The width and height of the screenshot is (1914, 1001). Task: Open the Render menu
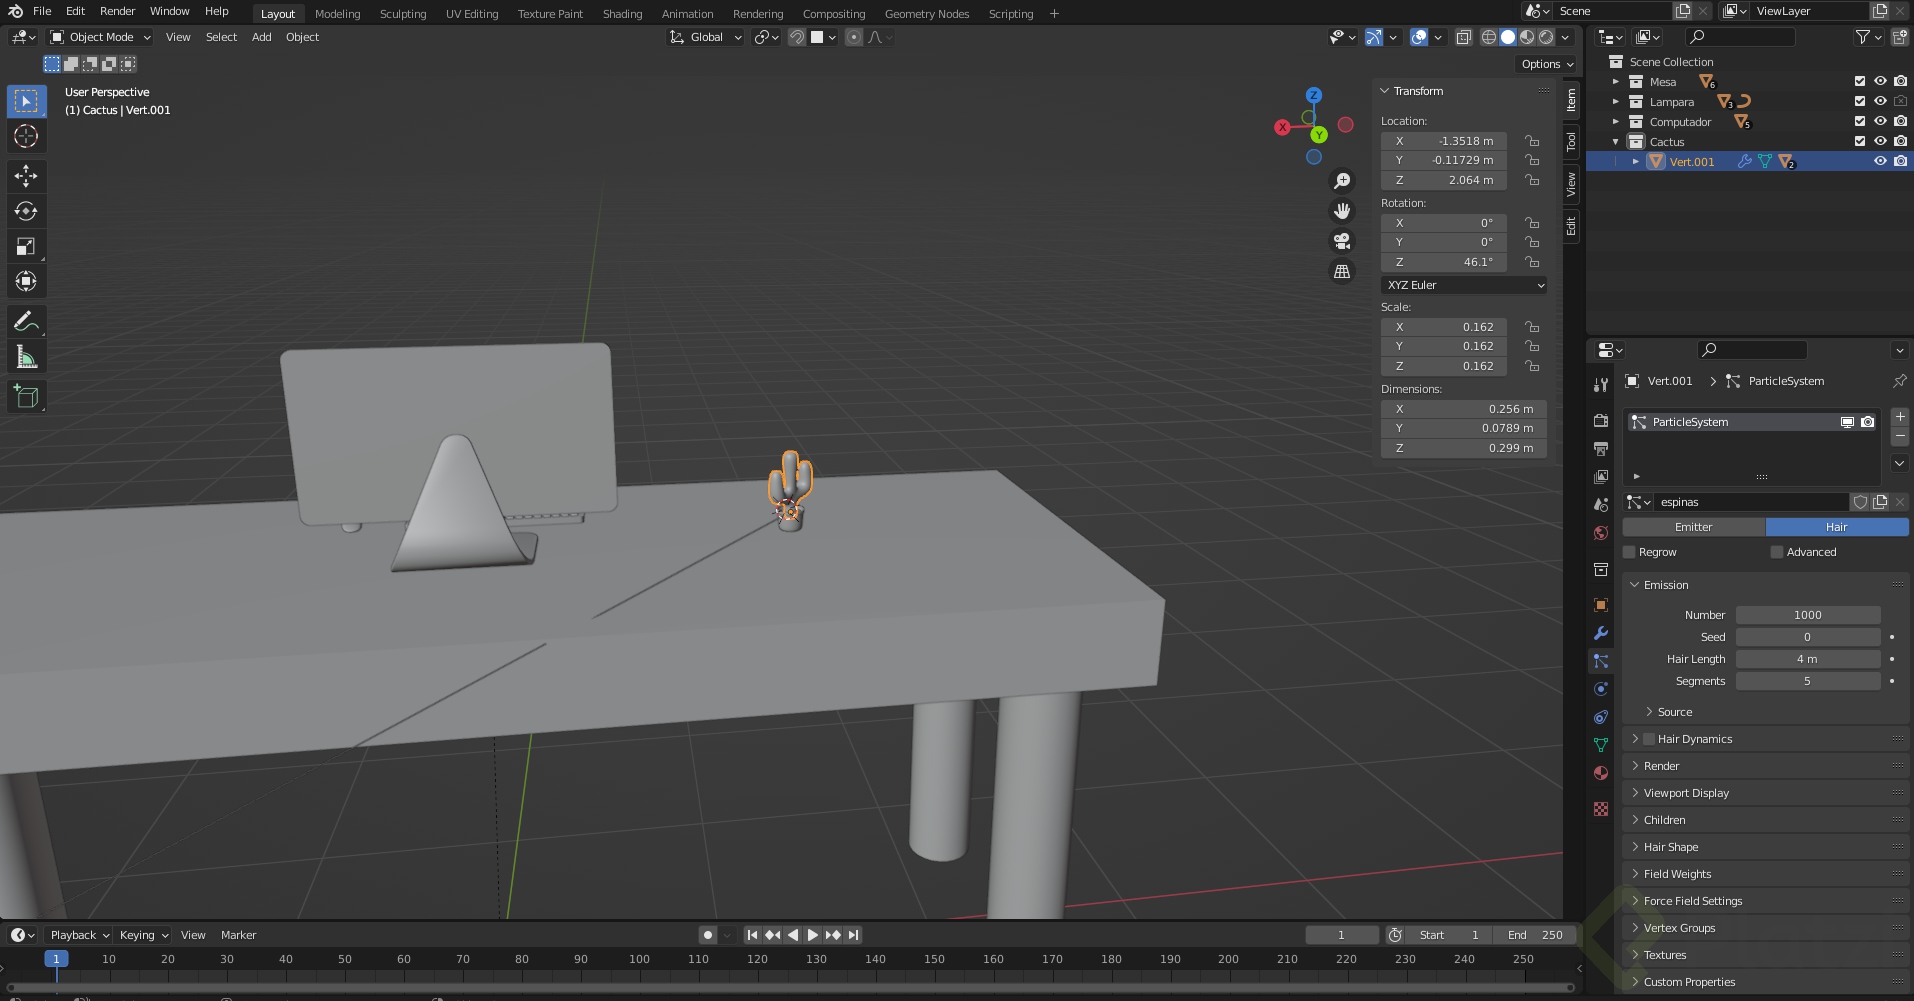(x=117, y=11)
